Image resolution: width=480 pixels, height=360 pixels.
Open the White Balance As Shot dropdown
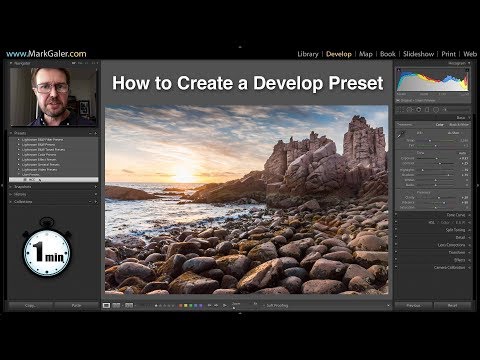(455, 133)
